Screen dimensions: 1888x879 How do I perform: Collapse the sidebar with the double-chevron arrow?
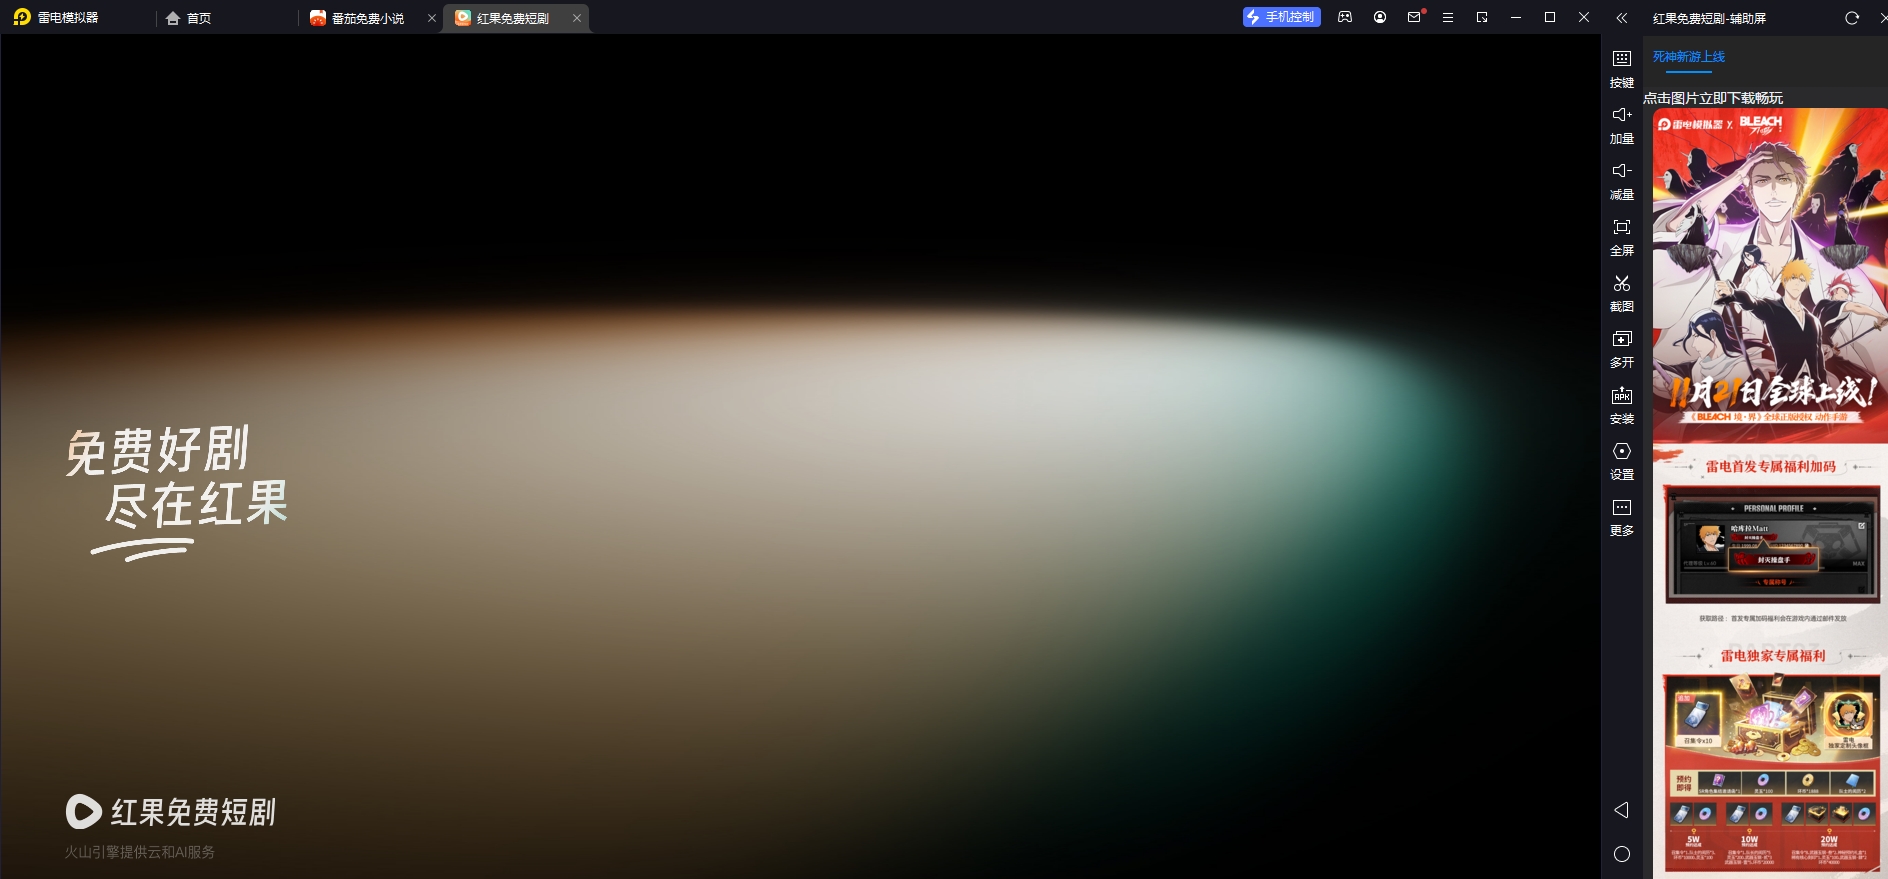1621,18
